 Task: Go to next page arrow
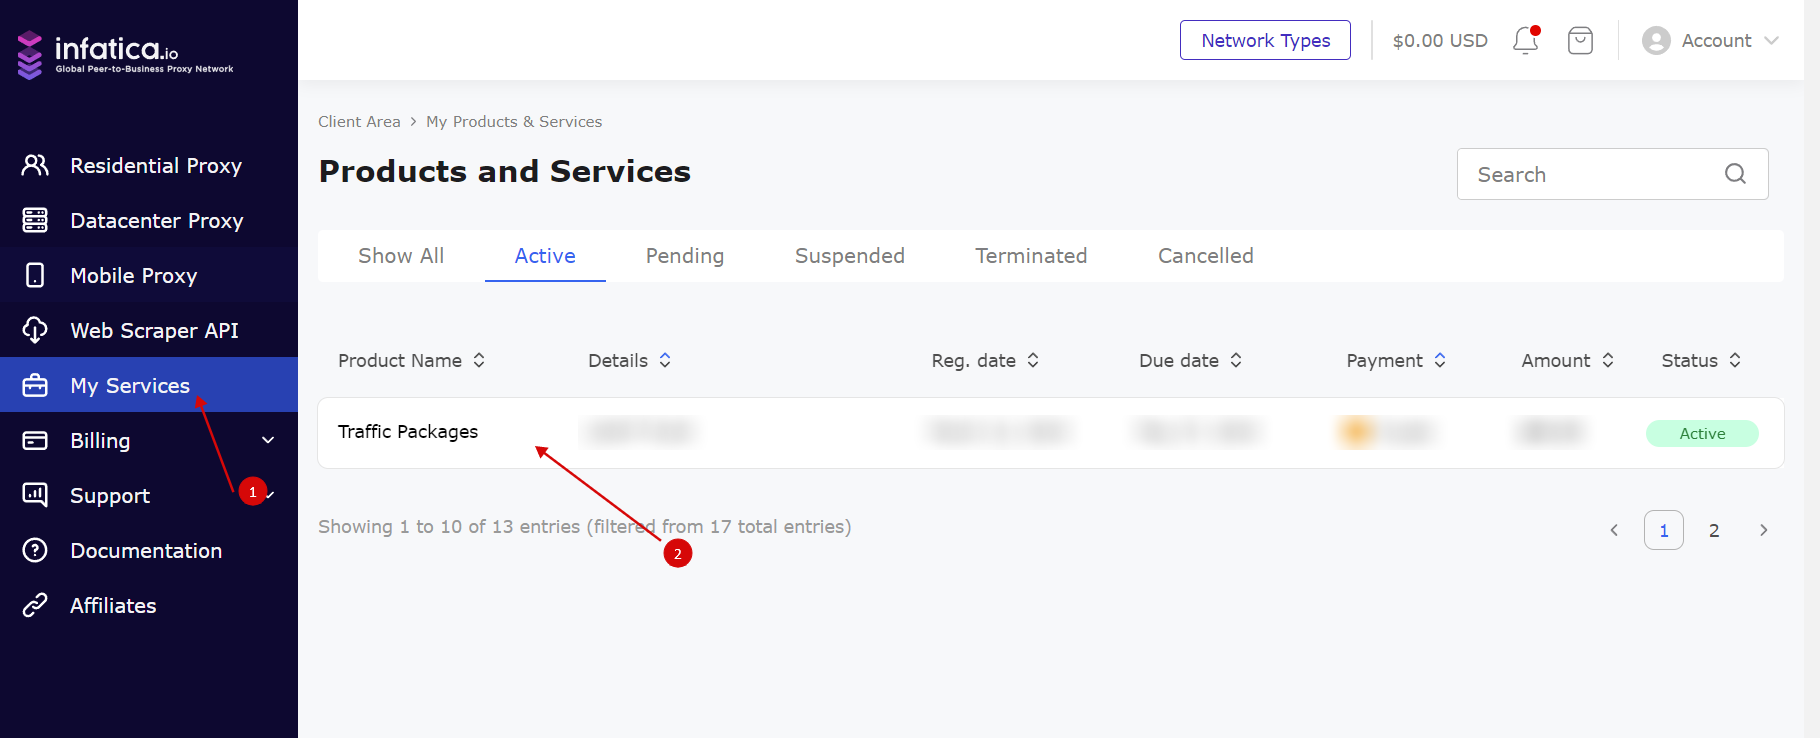point(1764,530)
